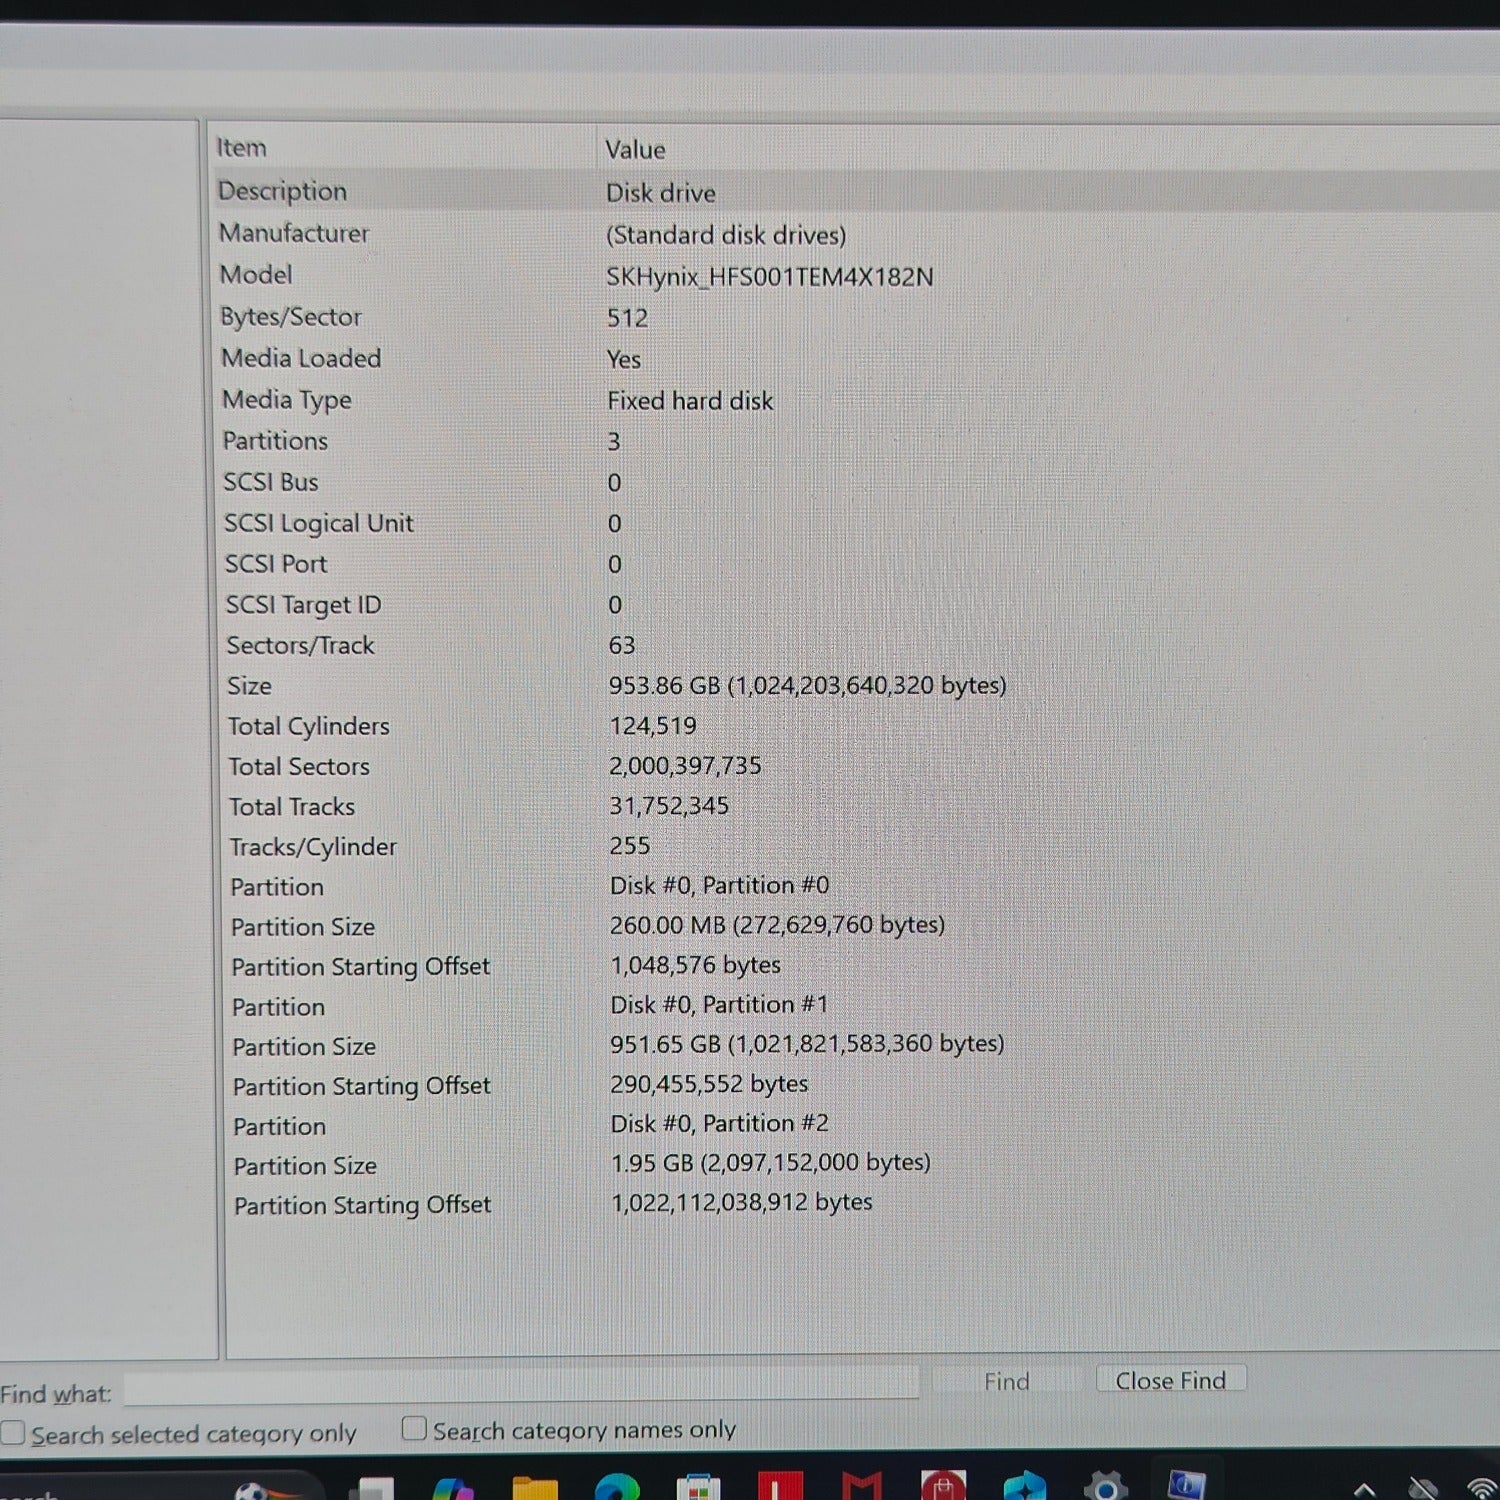Open File Explorer from the taskbar
Screen dimensions: 1500x1500
tap(535, 1488)
